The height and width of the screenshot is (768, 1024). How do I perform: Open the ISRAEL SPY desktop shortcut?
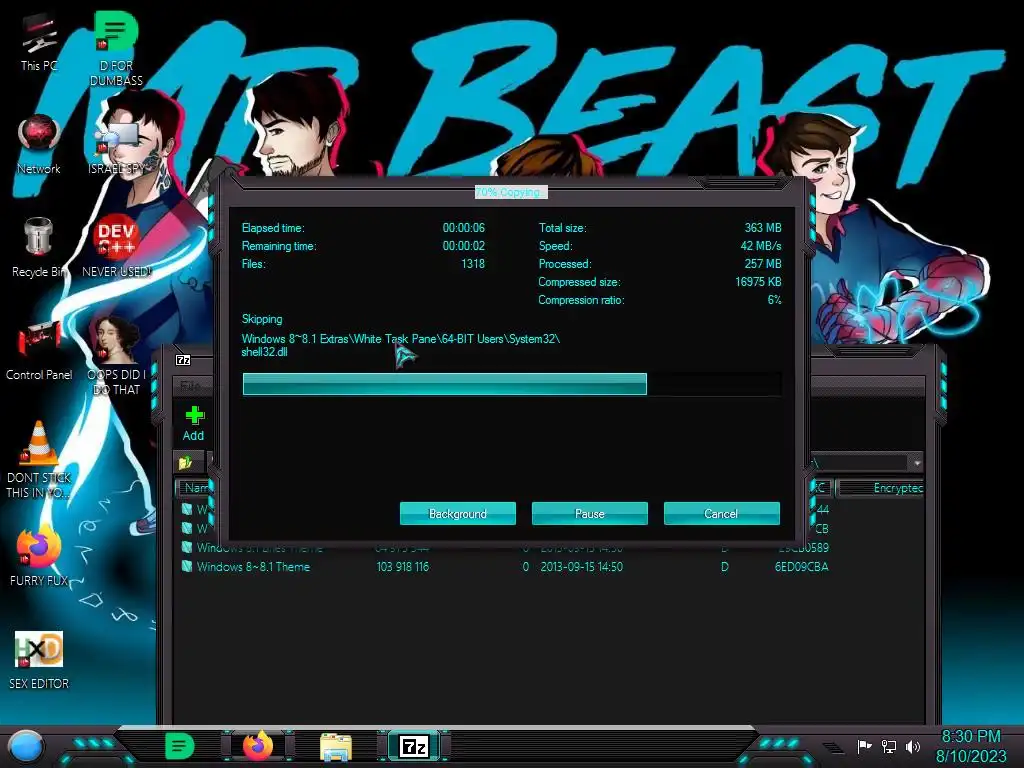tap(116, 147)
